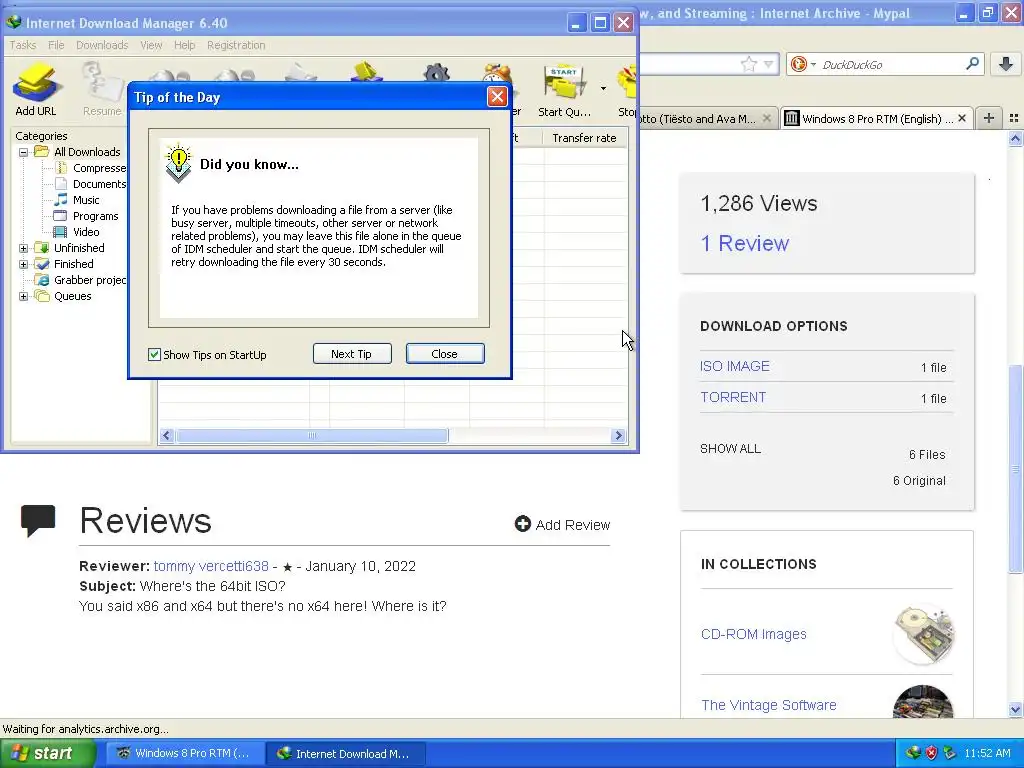Click browser scrollbar down arrow
The image size is (1024, 768).
[x=1015, y=709]
